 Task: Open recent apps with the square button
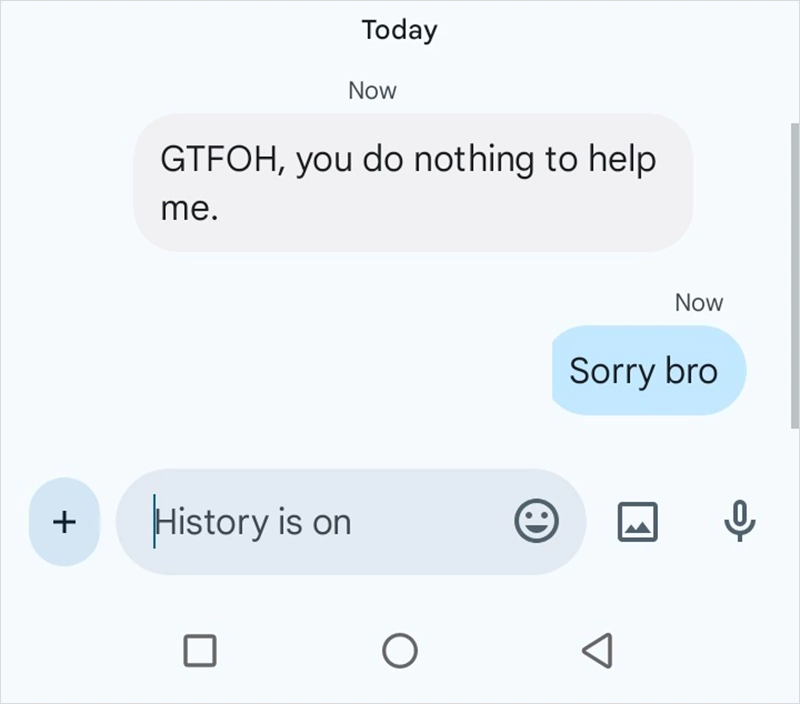click(x=201, y=649)
